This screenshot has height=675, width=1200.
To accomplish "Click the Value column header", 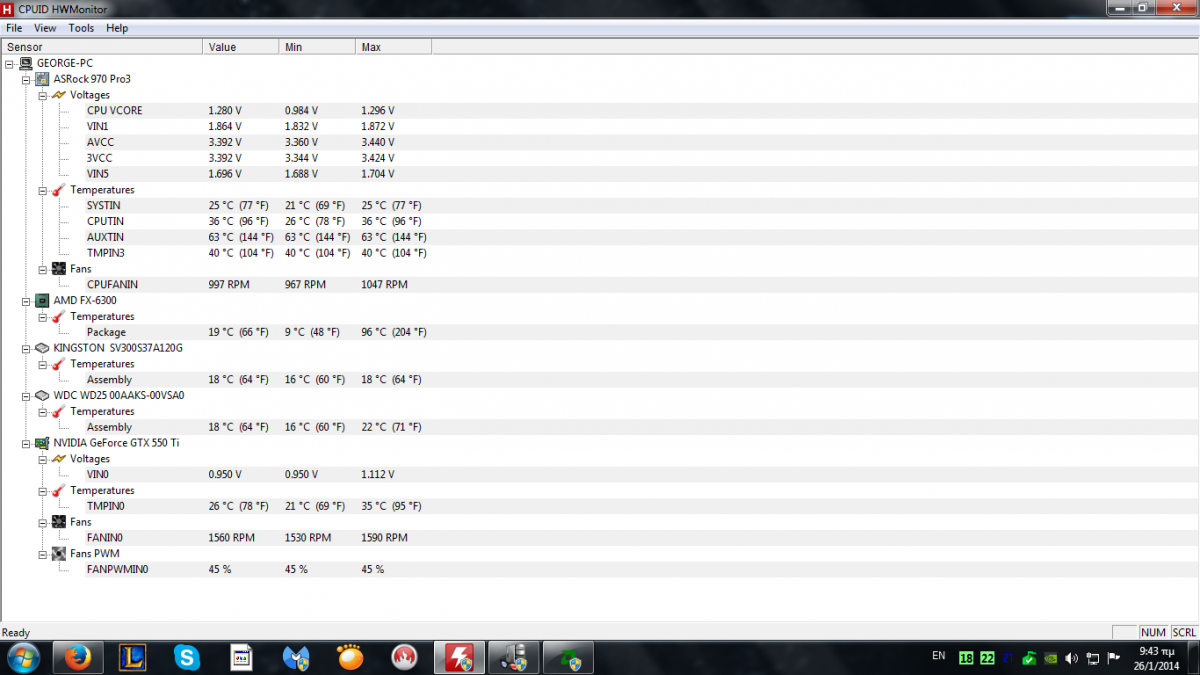I will pos(241,47).
